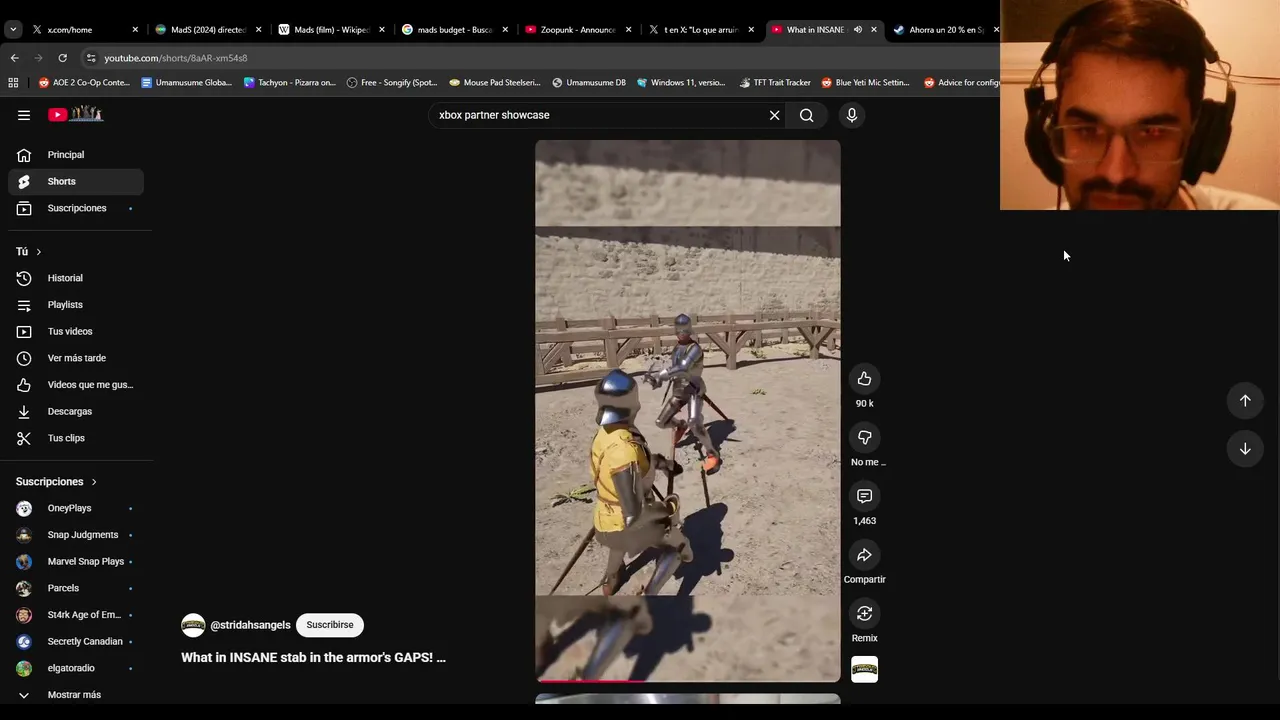
Task: Open Windows 11 version bookmark
Action: pos(681,83)
